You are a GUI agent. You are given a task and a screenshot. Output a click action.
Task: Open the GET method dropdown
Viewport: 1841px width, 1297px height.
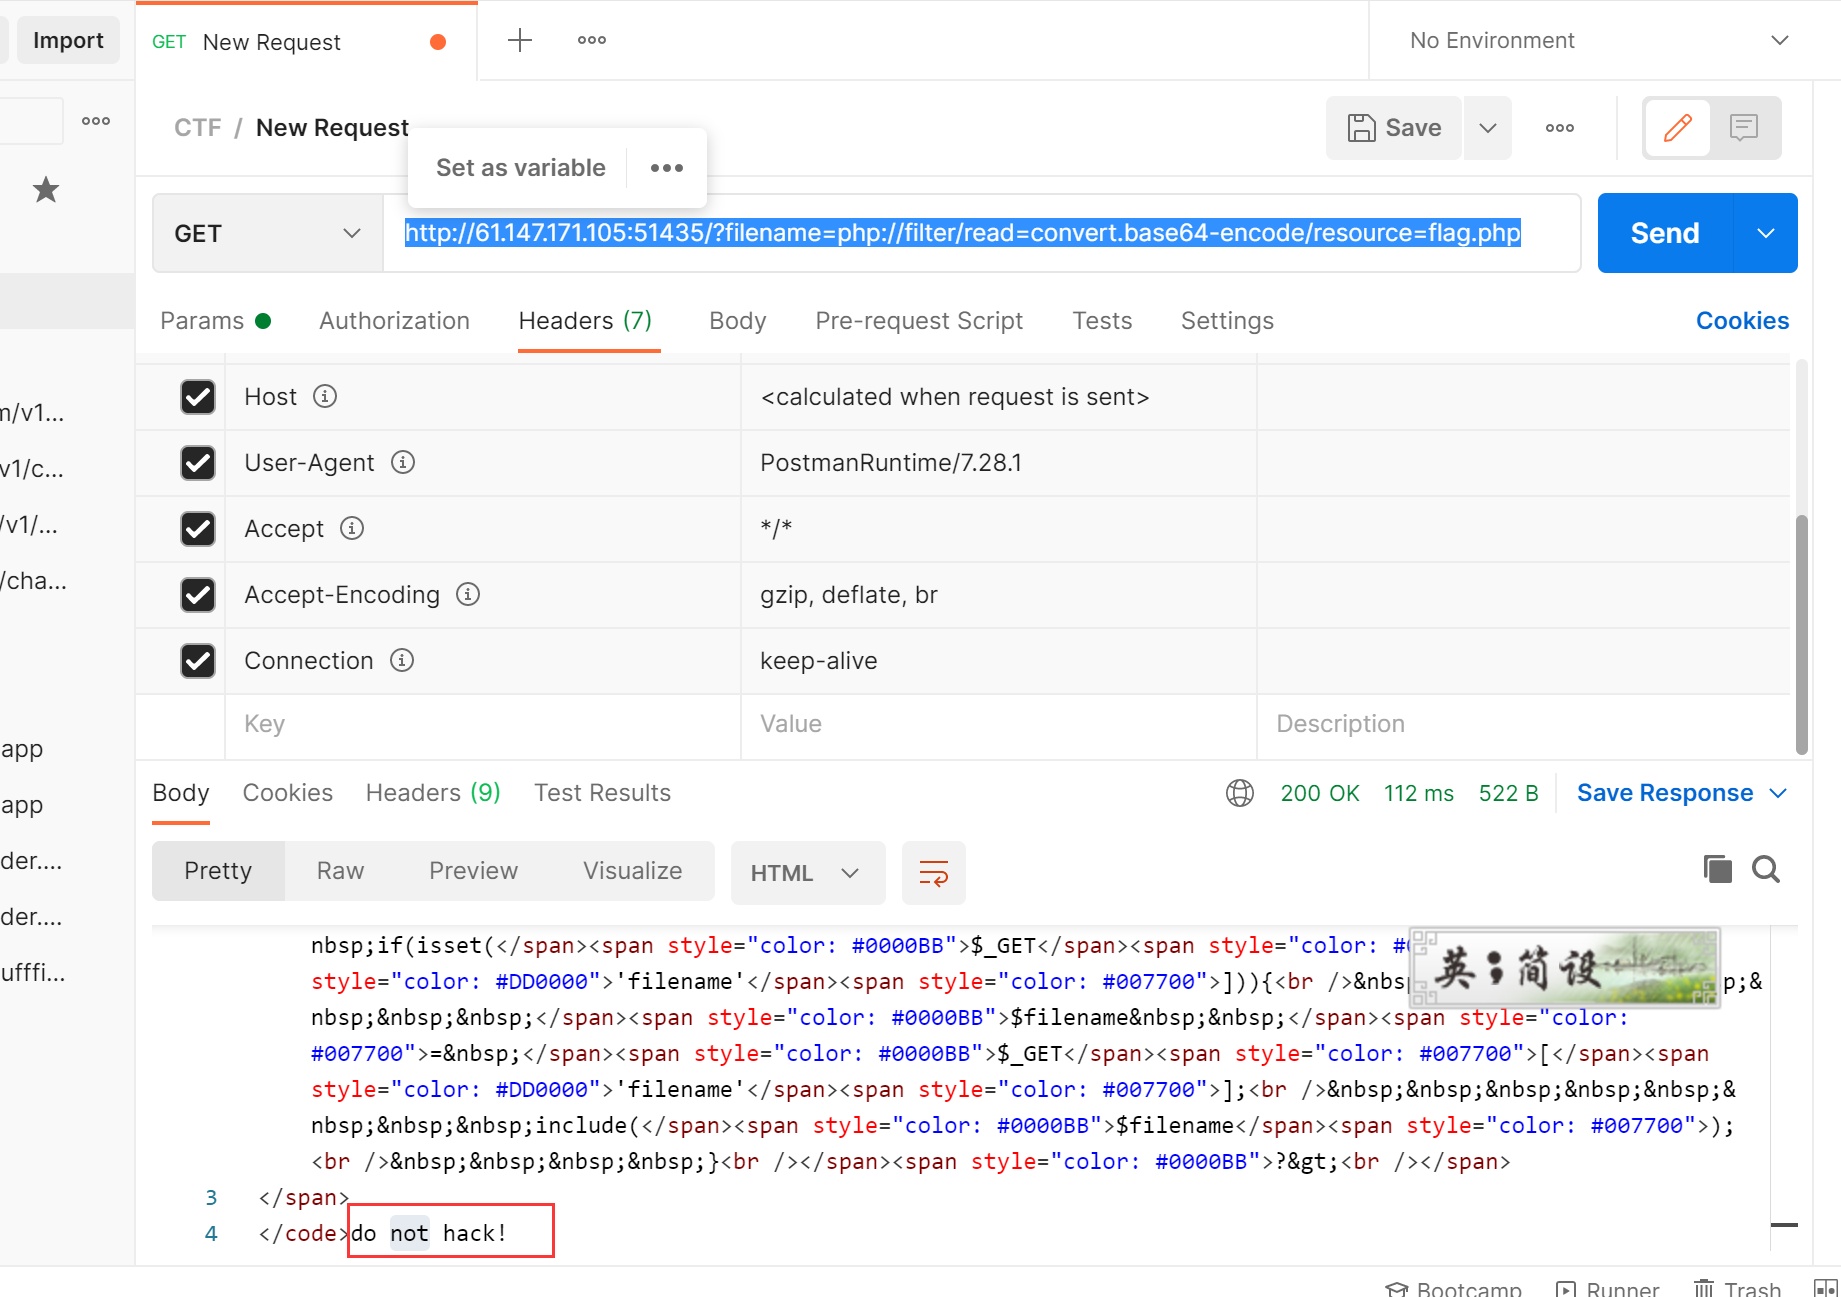pyautogui.click(x=267, y=233)
